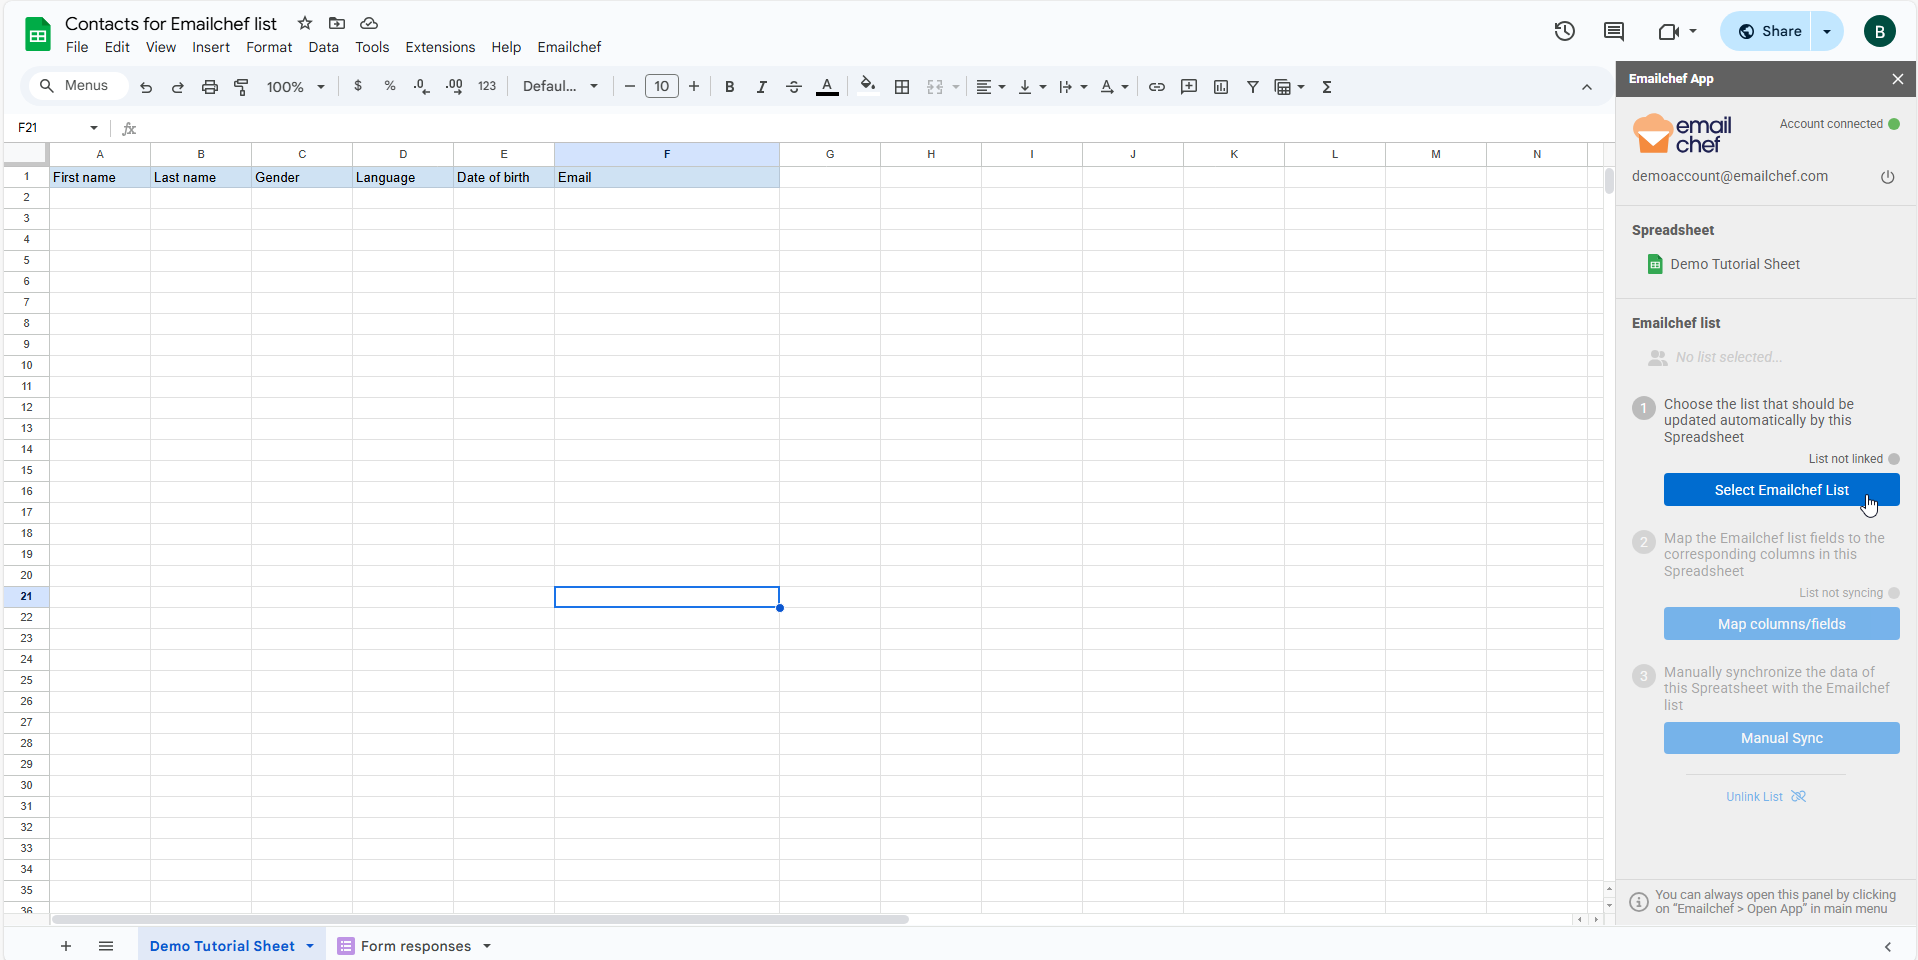Decrease font size with minus
Image resolution: width=1918 pixels, height=960 pixels.
click(630, 87)
